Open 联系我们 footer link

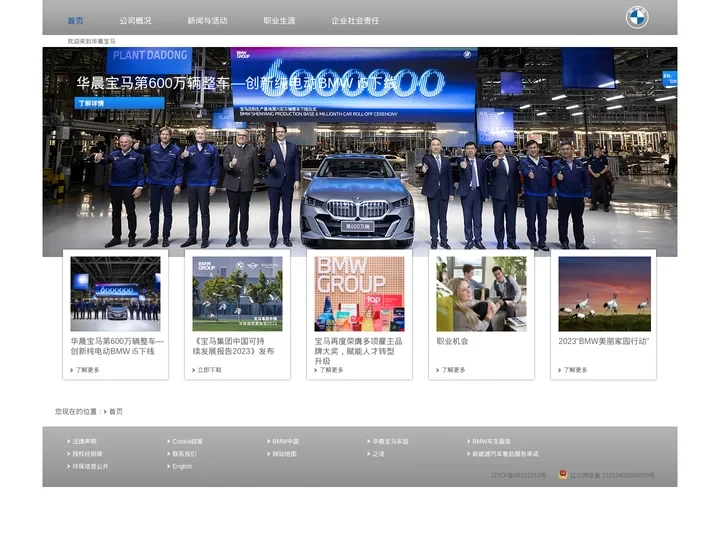click(185, 454)
